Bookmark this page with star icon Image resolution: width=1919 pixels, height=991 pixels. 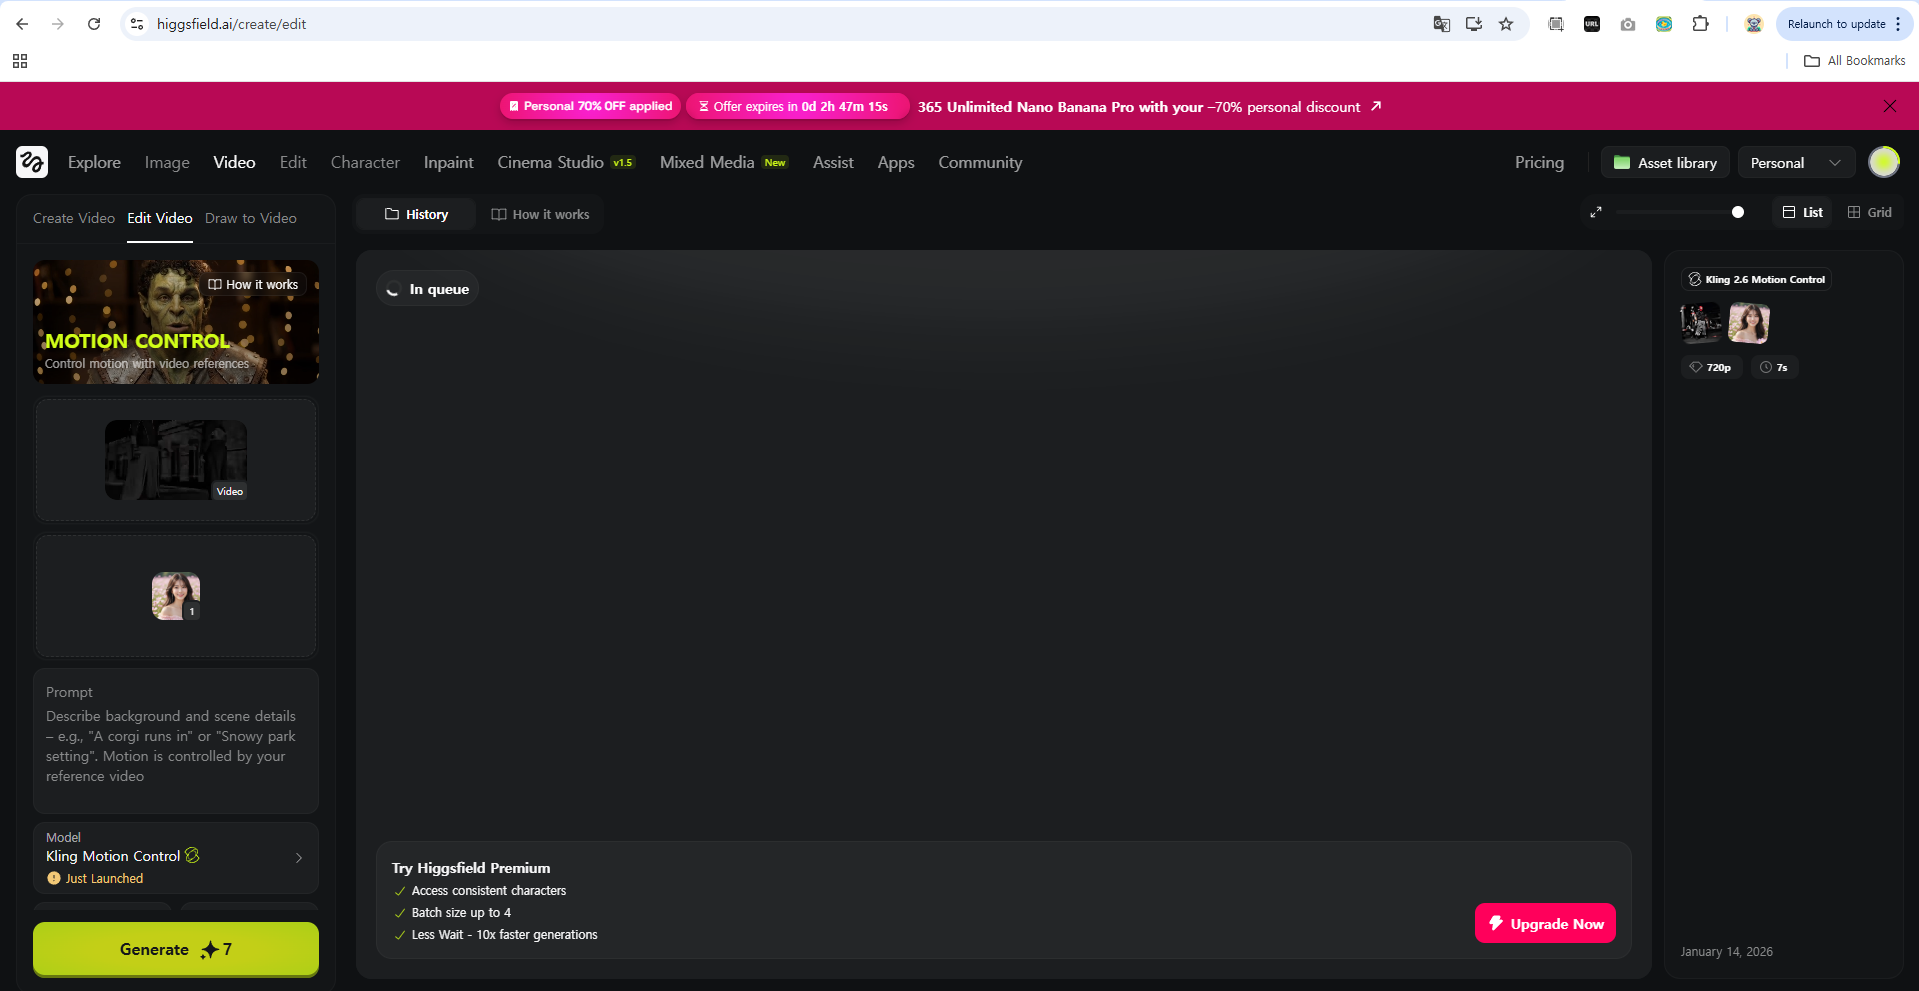(x=1506, y=24)
